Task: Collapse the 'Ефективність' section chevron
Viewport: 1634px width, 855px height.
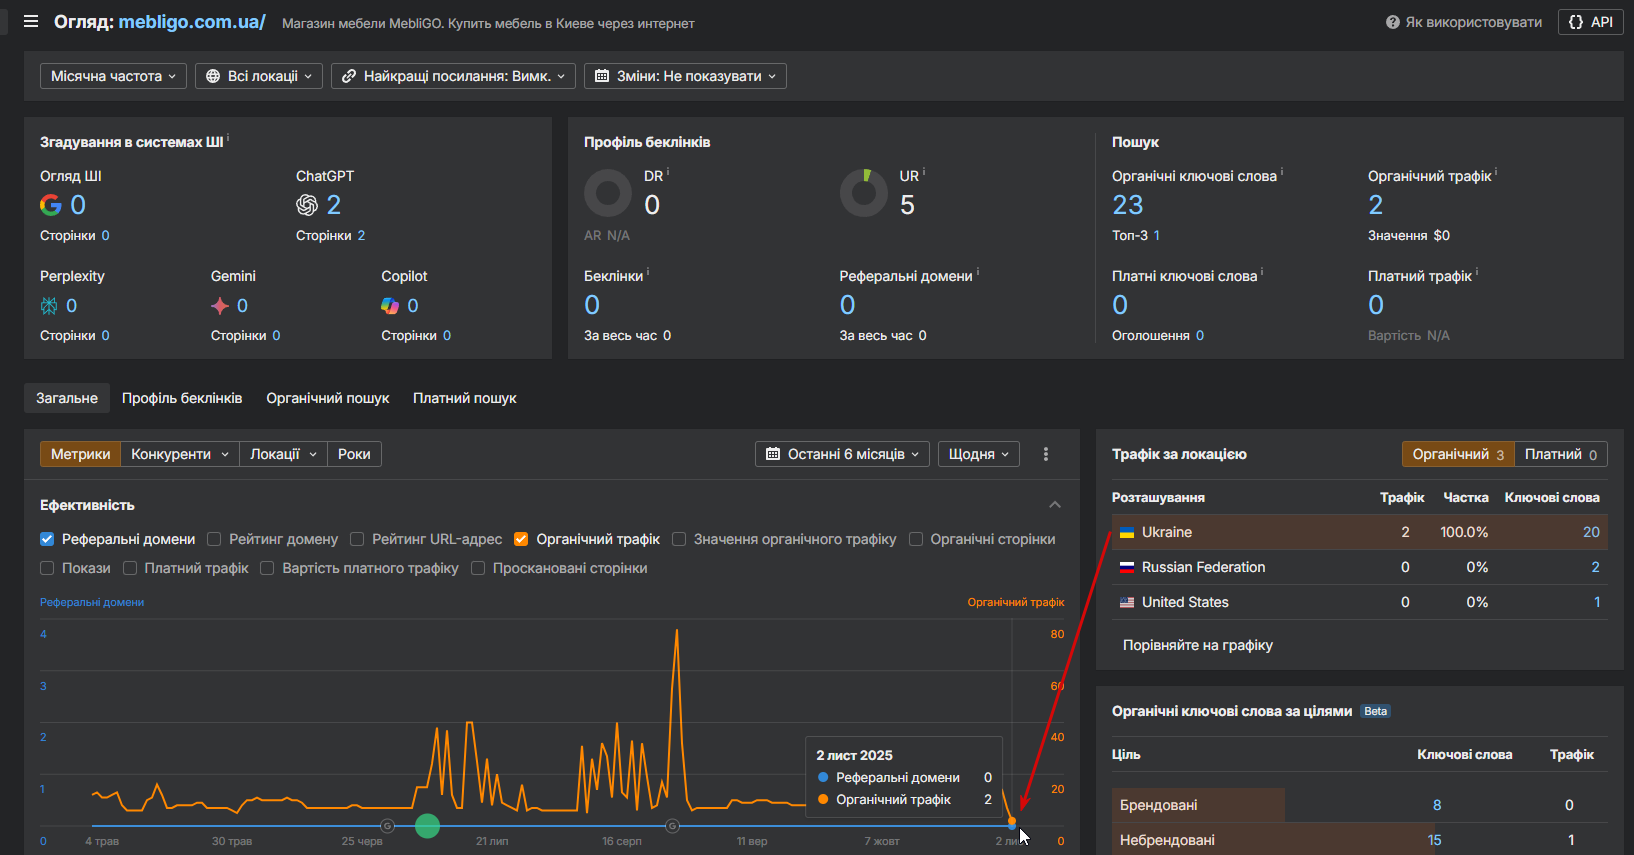Action: [x=1055, y=505]
